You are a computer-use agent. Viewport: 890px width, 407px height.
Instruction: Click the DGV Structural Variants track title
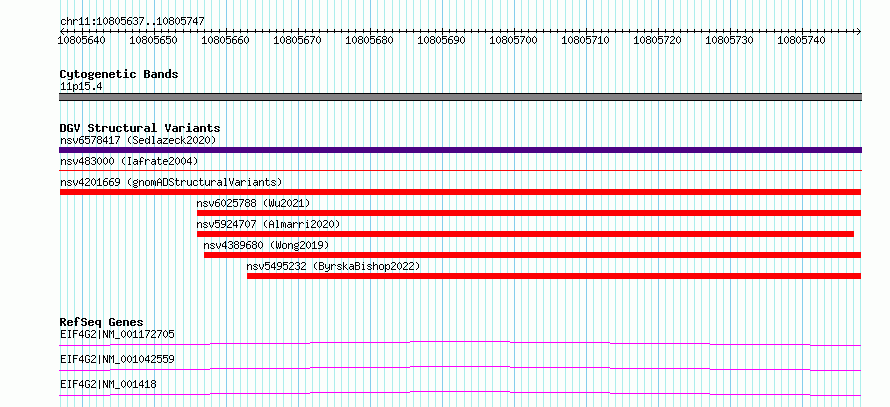tap(140, 128)
